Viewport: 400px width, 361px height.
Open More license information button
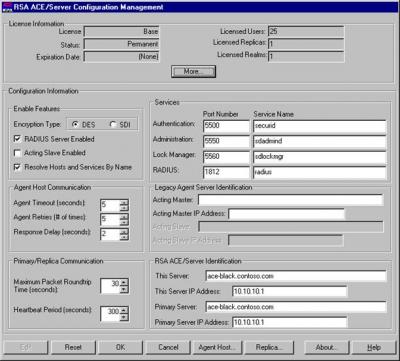click(193, 71)
